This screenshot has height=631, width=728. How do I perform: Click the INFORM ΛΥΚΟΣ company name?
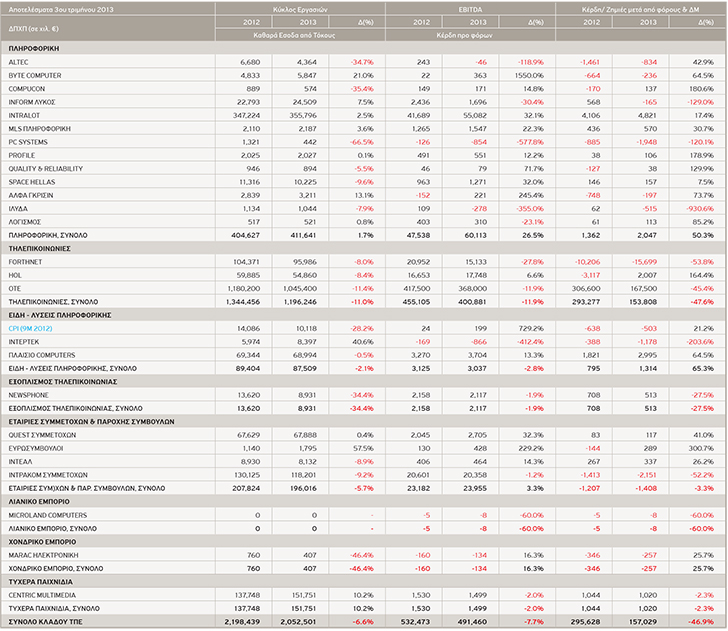(32, 102)
